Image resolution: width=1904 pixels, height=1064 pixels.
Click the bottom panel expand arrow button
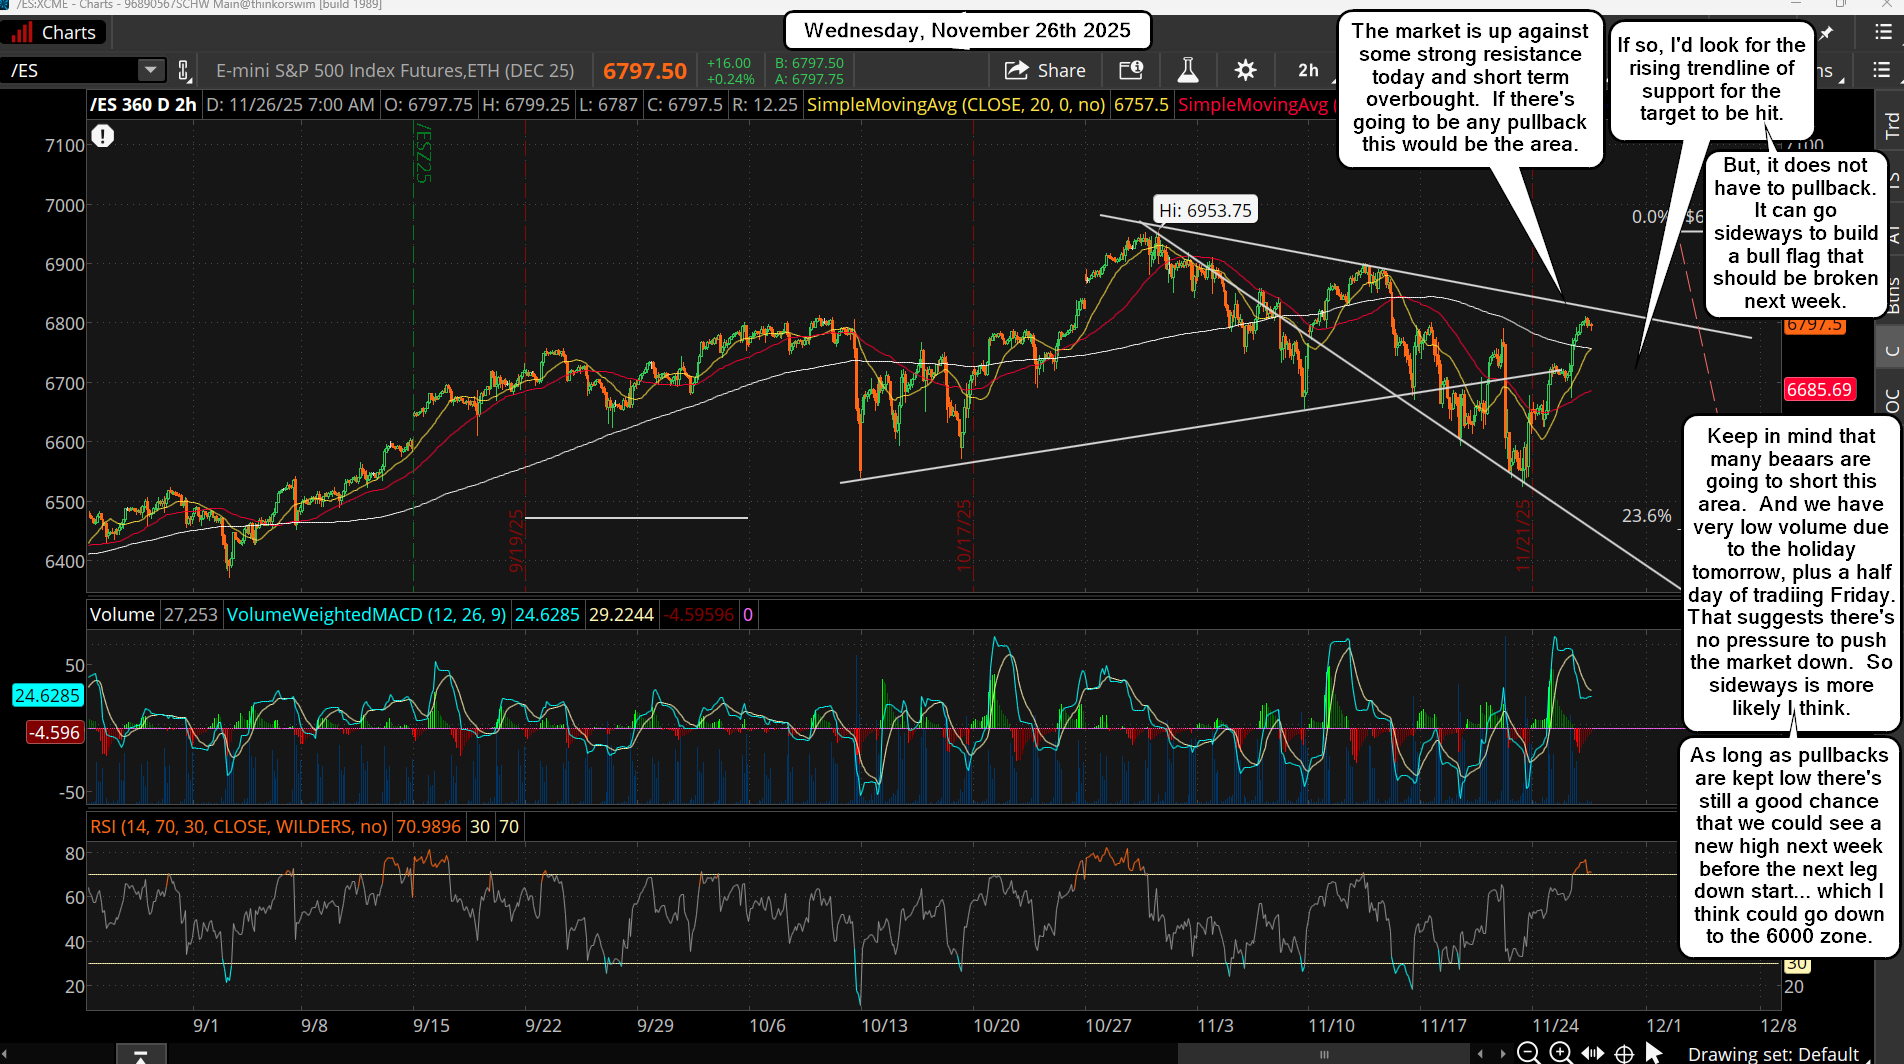coord(140,1055)
